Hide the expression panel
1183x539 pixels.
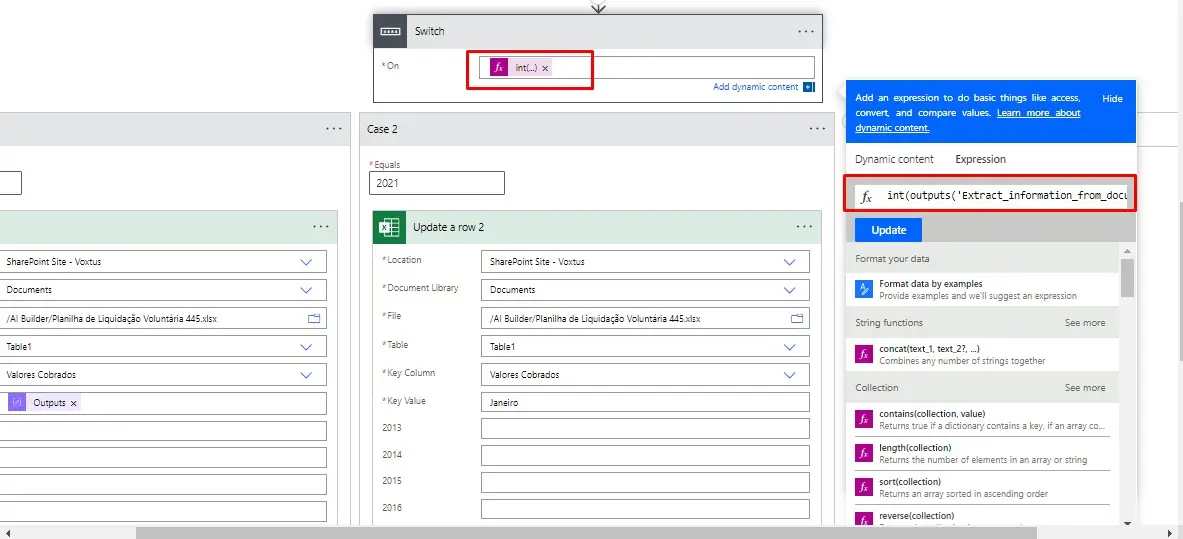[1112, 99]
